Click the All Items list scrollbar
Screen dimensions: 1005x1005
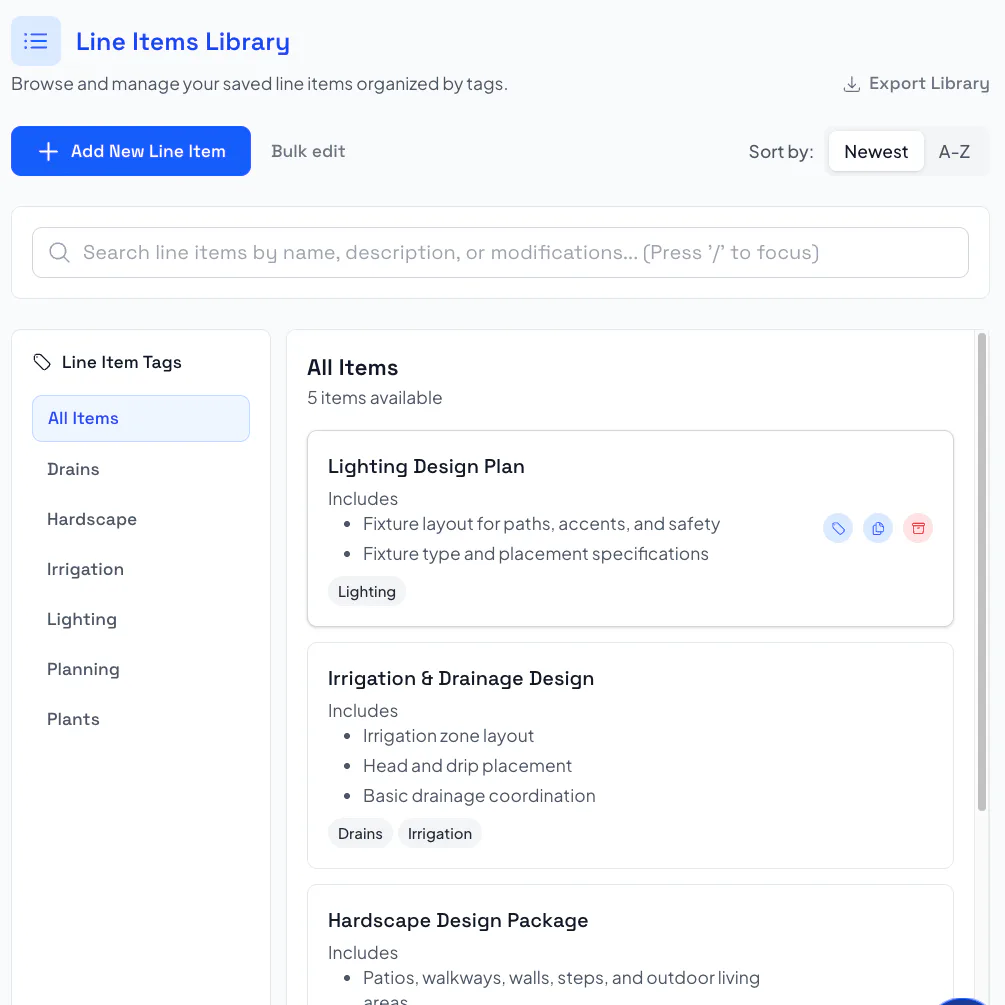[981, 572]
